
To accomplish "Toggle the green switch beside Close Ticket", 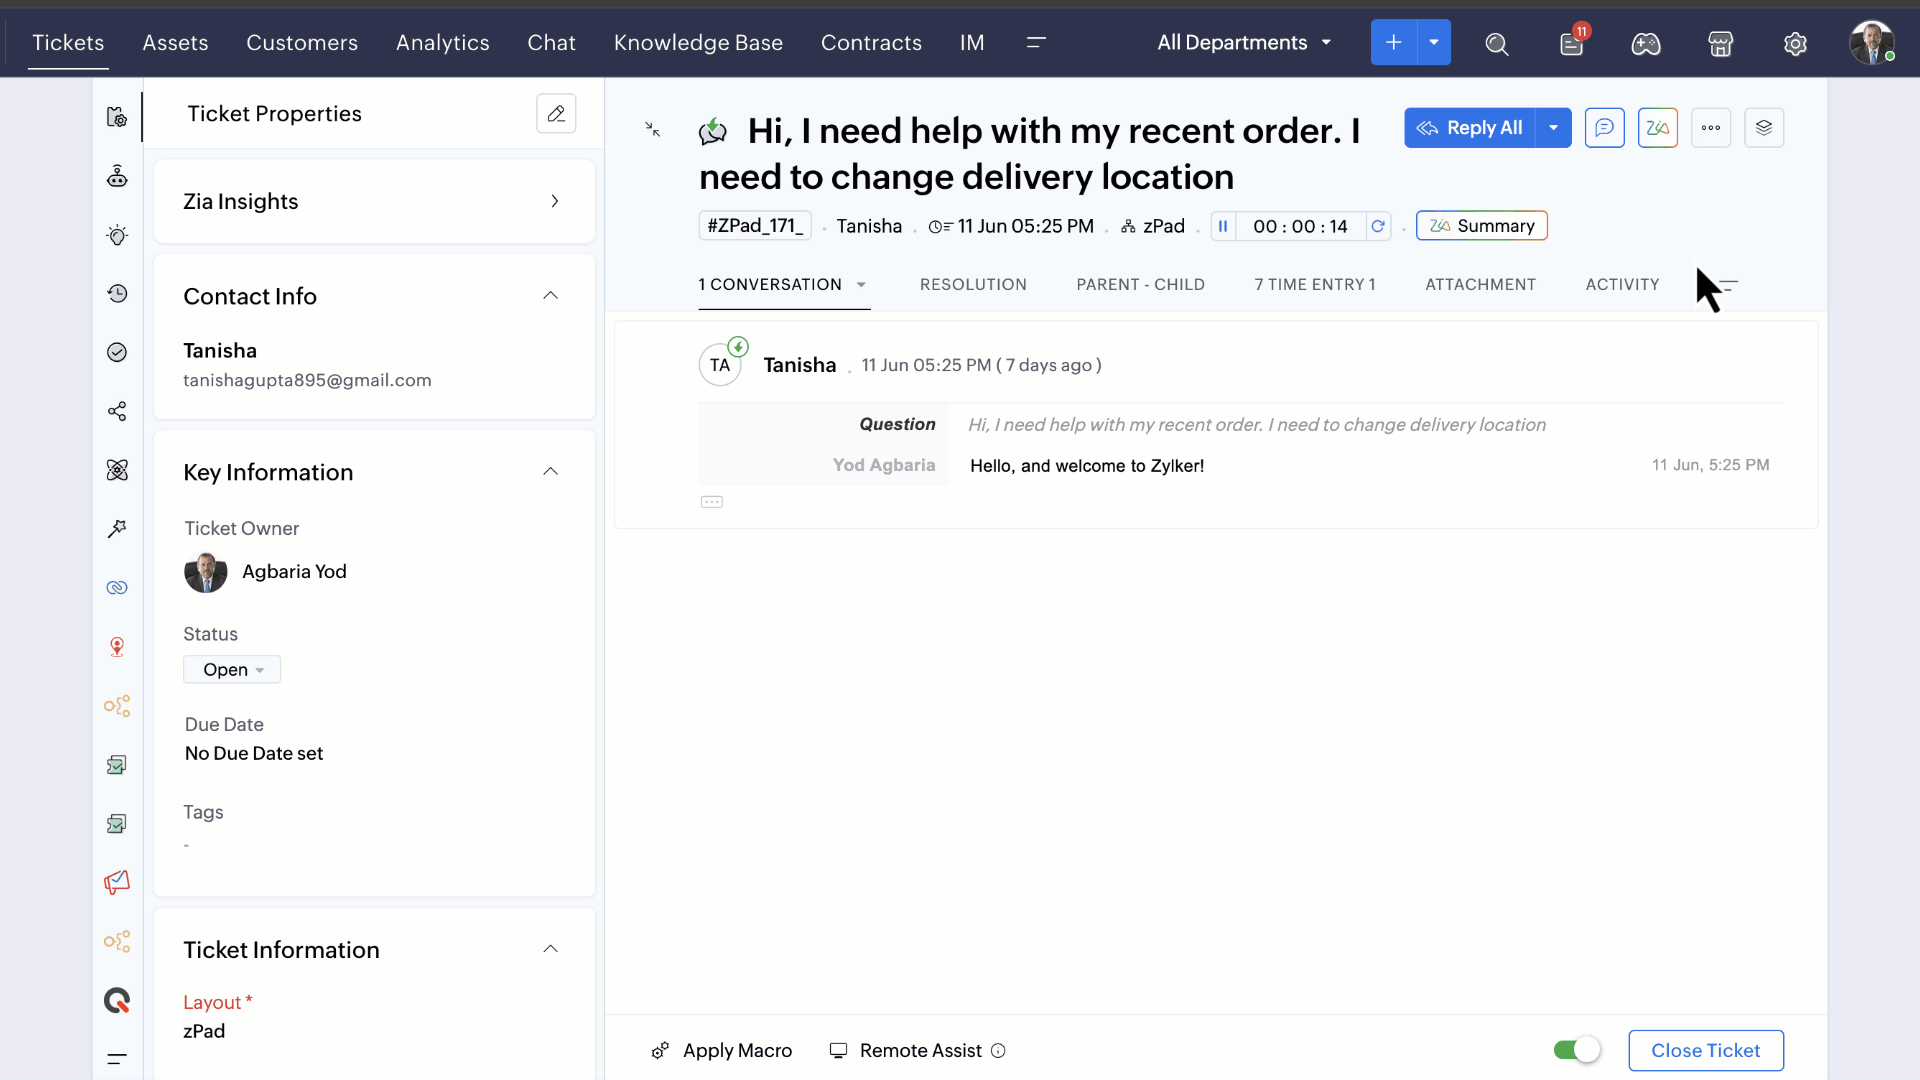I will [x=1576, y=1050].
